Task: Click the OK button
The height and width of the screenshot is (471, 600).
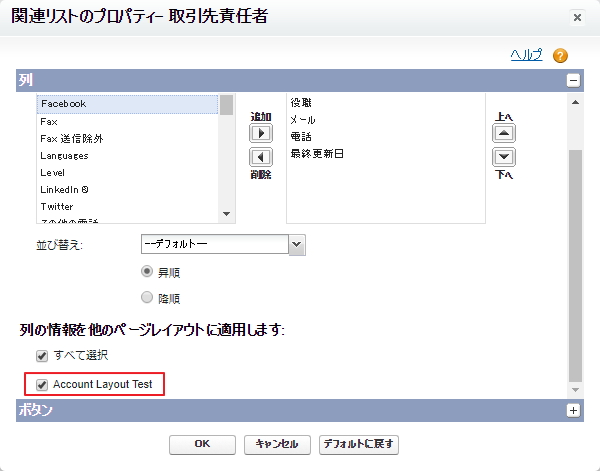Action: [x=203, y=443]
